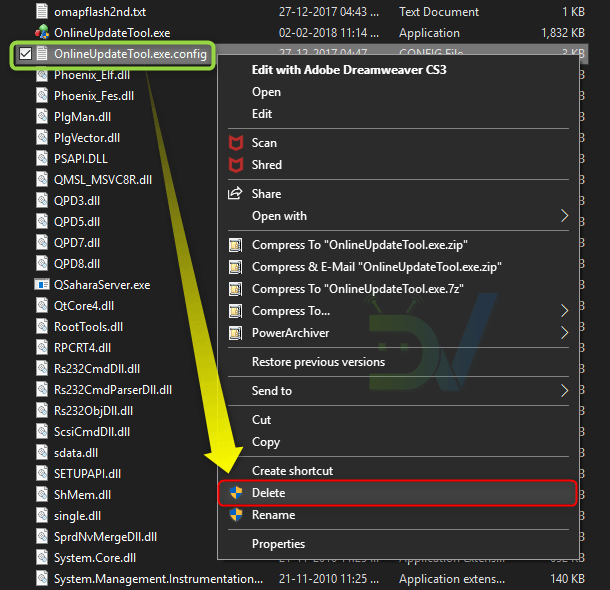Click the McAfee Shred shield icon
The width and height of the screenshot is (610, 590).
point(236,165)
